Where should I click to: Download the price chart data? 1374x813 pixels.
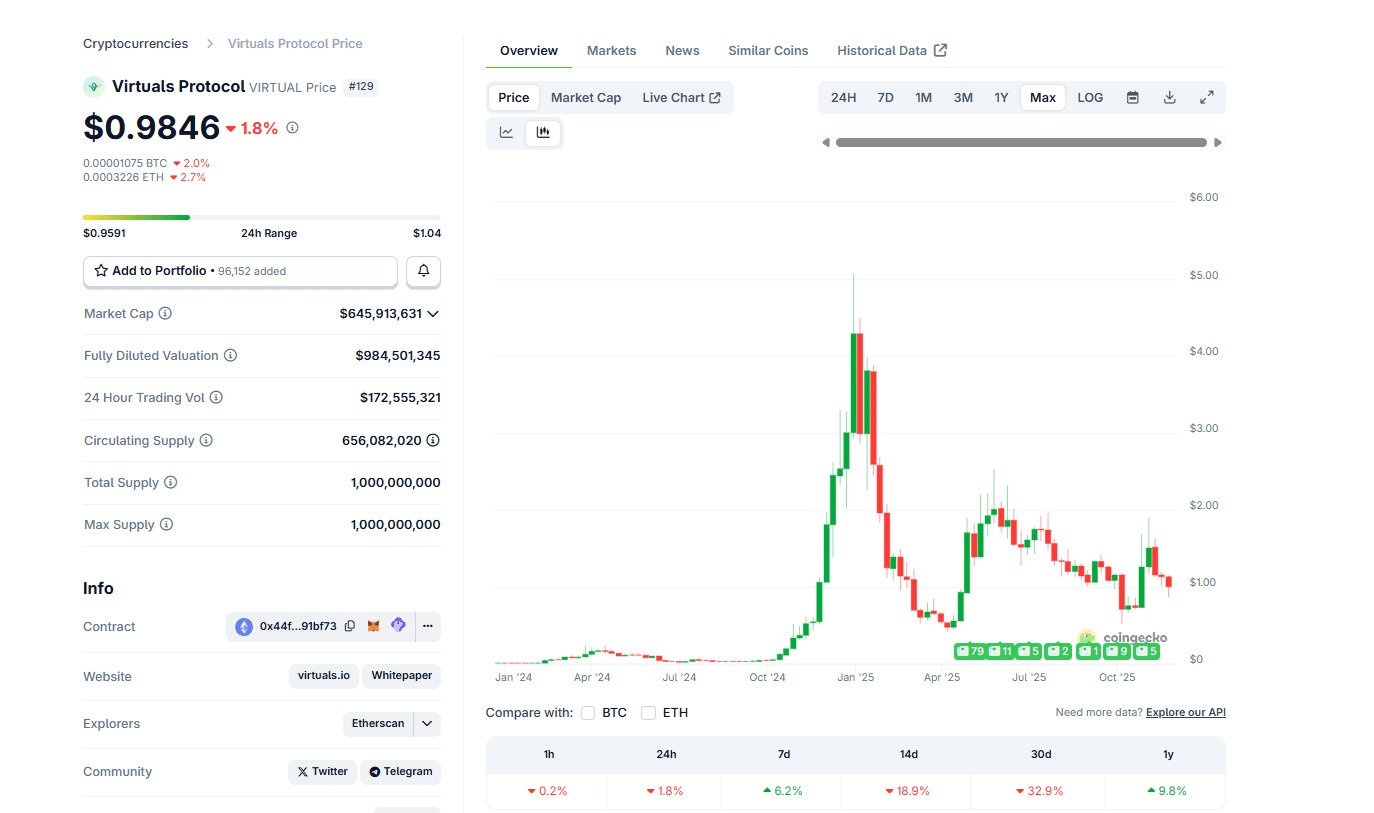(x=1169, y=97)
